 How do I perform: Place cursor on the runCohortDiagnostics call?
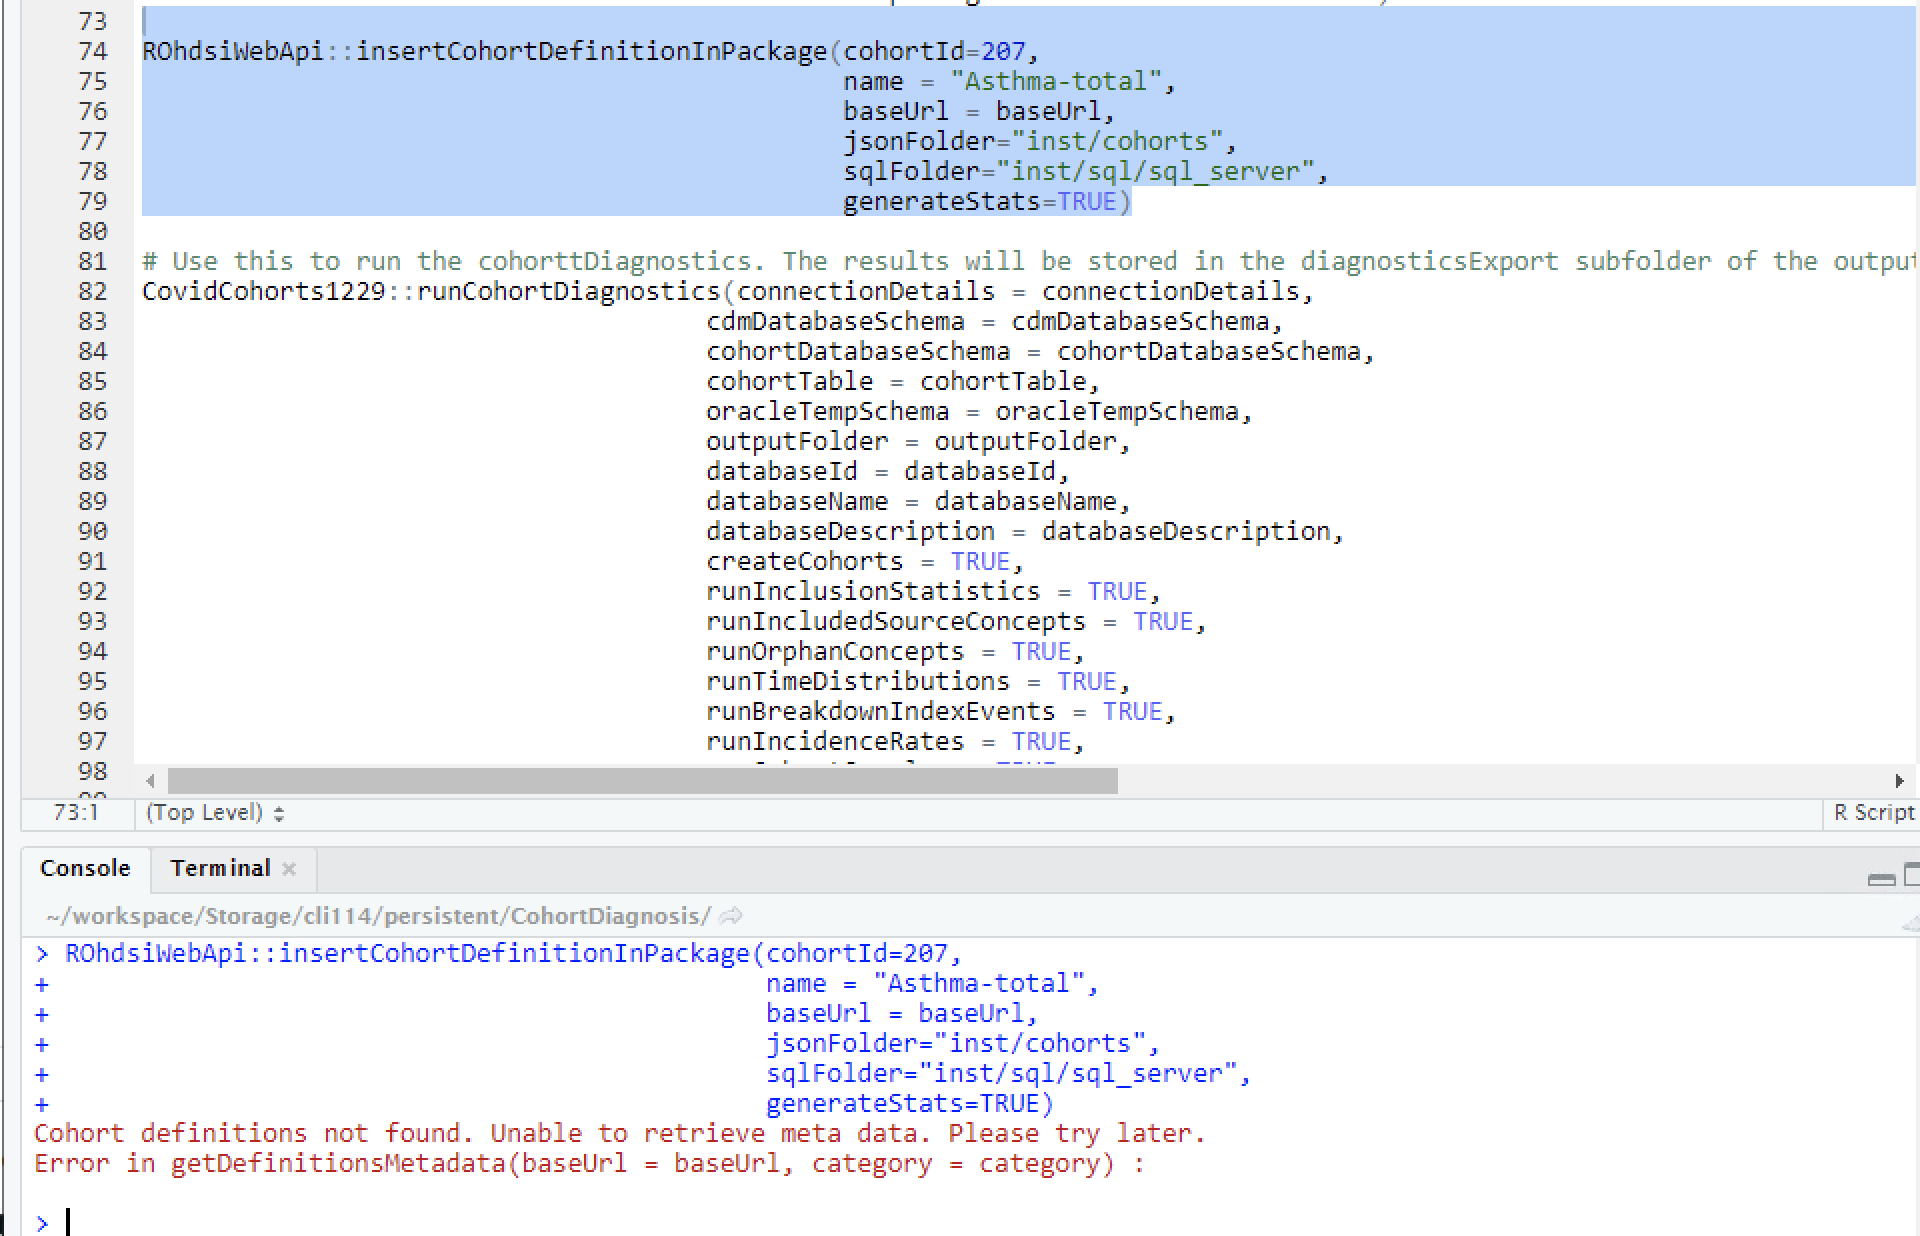570,291
